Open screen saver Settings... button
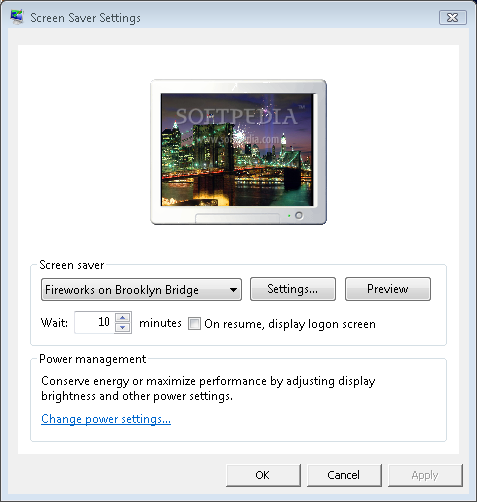Viewport: 477px width, 502px height. [293, 289]
